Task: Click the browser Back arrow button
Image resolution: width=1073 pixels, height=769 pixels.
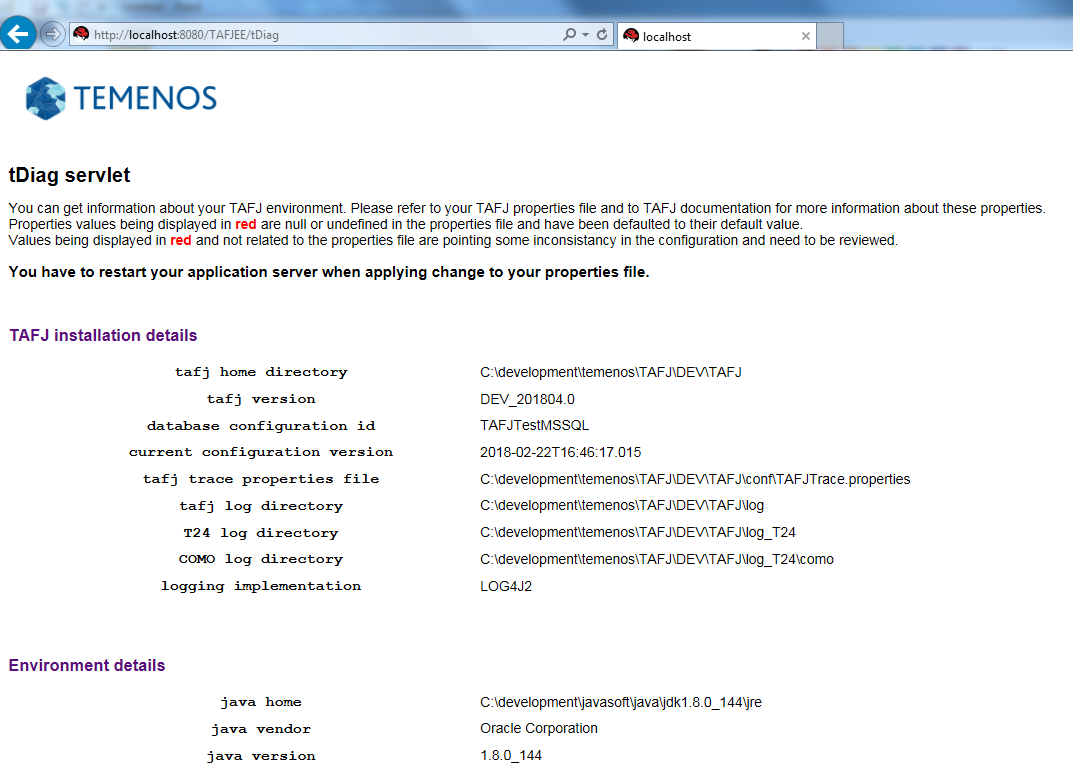Action: click(18, 33)
